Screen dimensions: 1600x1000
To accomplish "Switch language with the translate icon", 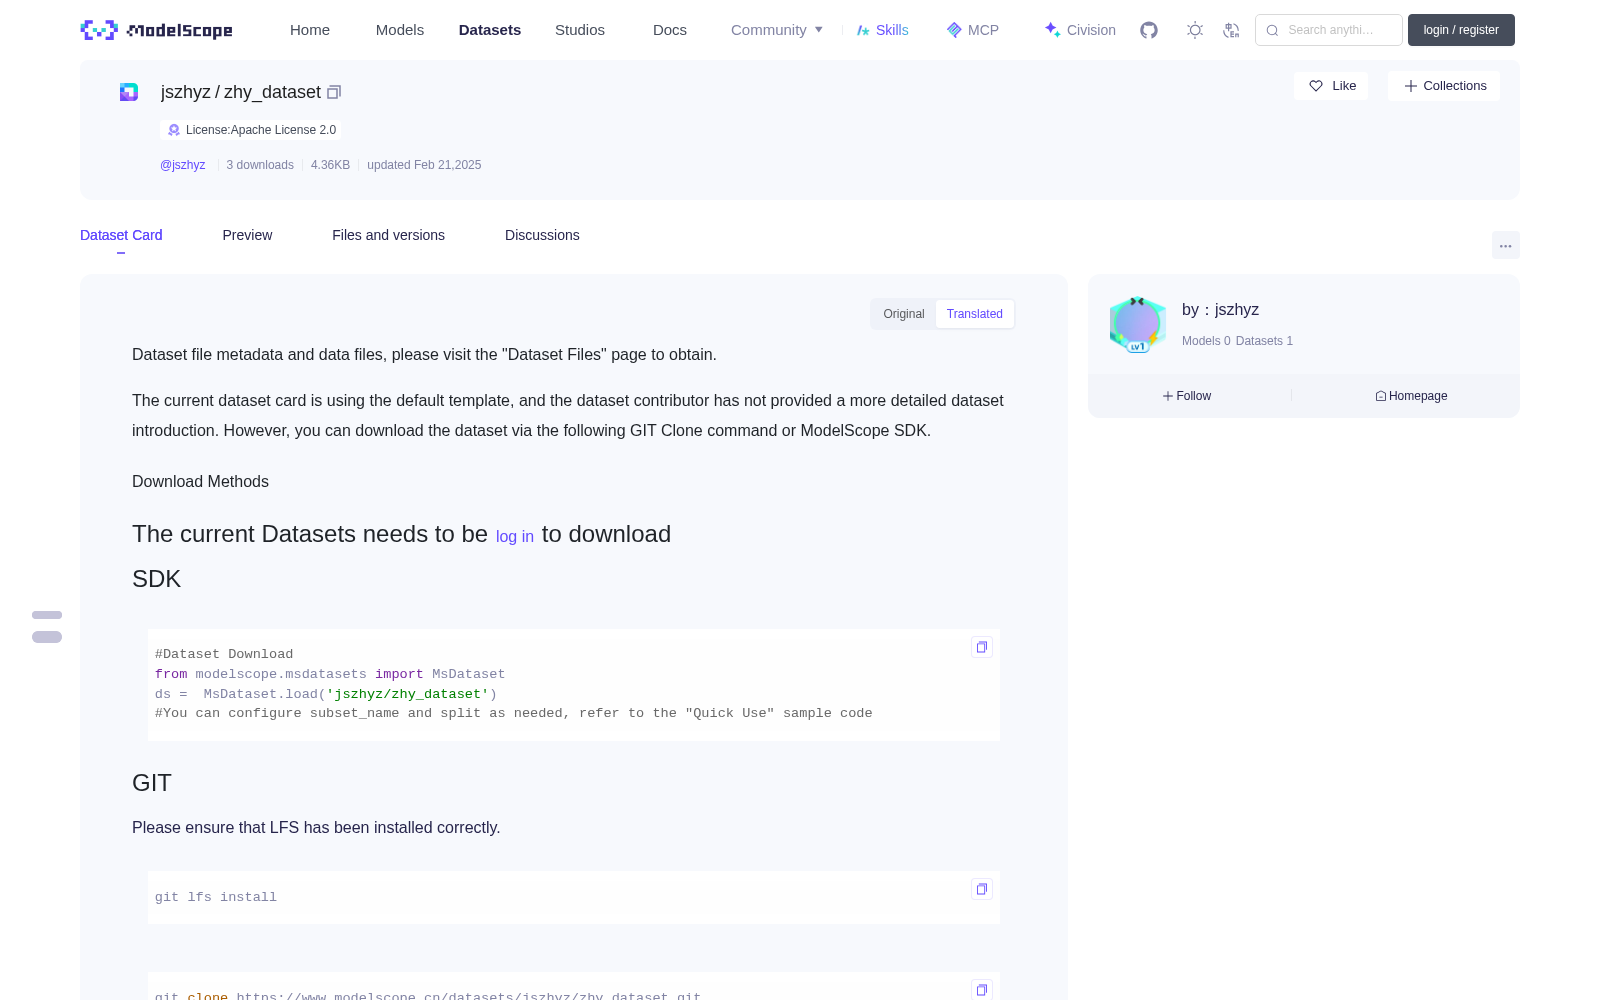I will [x=1231, y=30].
